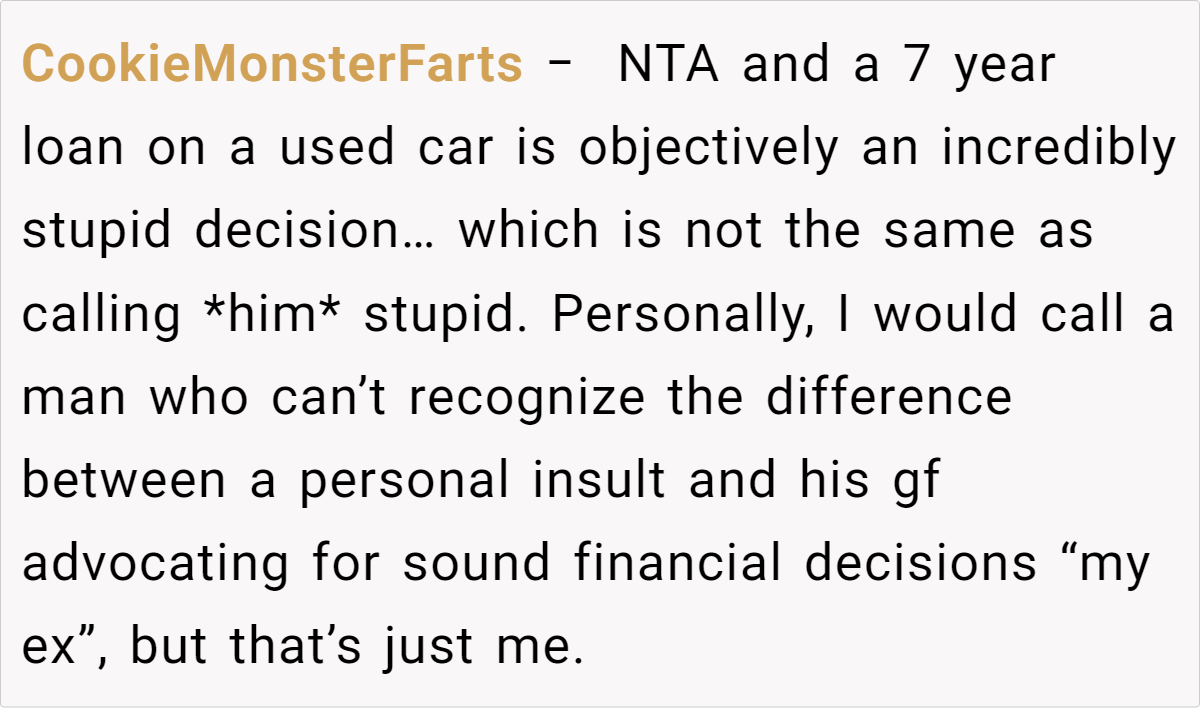Viewport: 1200px width, 708px height.
Task: Click the word 'advocating'
Action: click(x=154, y=564)
